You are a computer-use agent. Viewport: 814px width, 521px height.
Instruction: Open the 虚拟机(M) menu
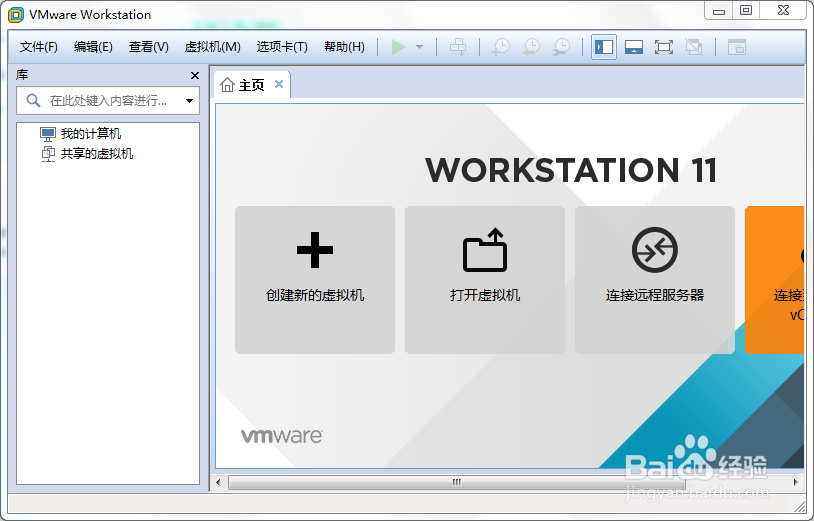(x=212, y=47)
